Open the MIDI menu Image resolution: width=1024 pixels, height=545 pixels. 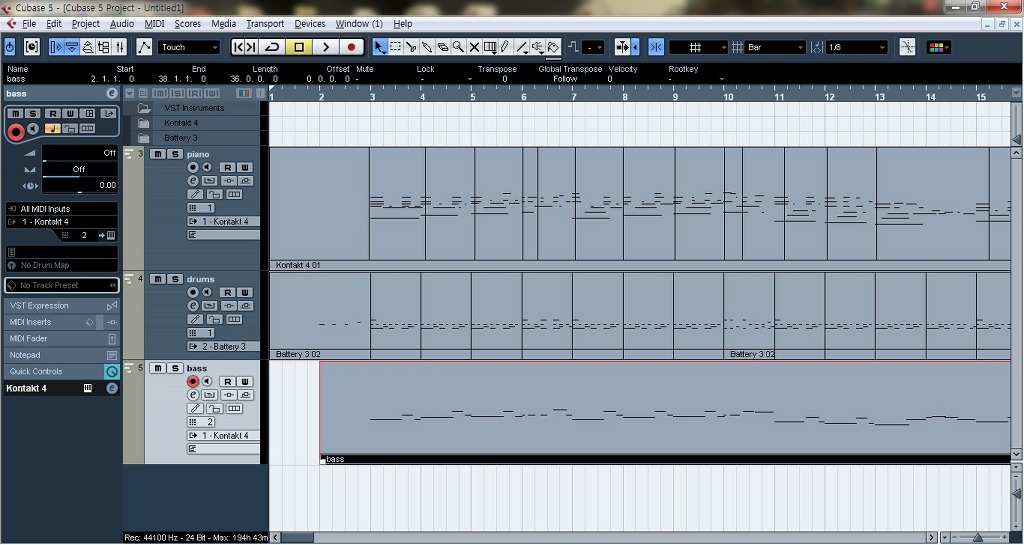pos(154,23)
